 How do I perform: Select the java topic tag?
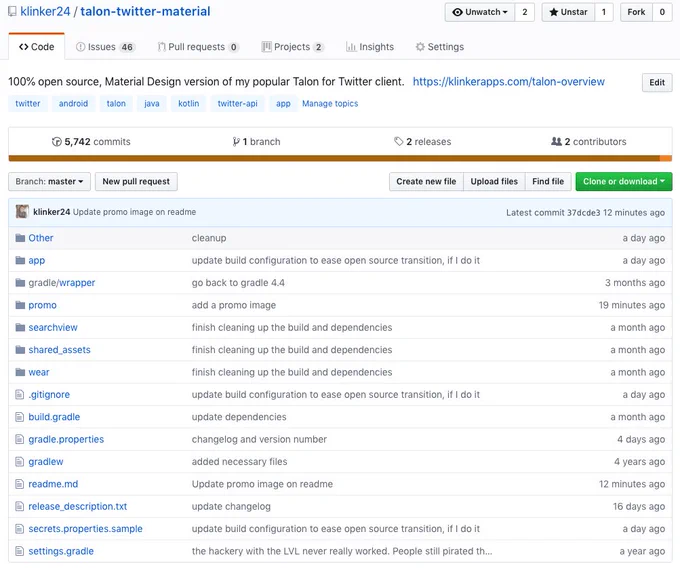pyautogui.click(x=152, y=104)
